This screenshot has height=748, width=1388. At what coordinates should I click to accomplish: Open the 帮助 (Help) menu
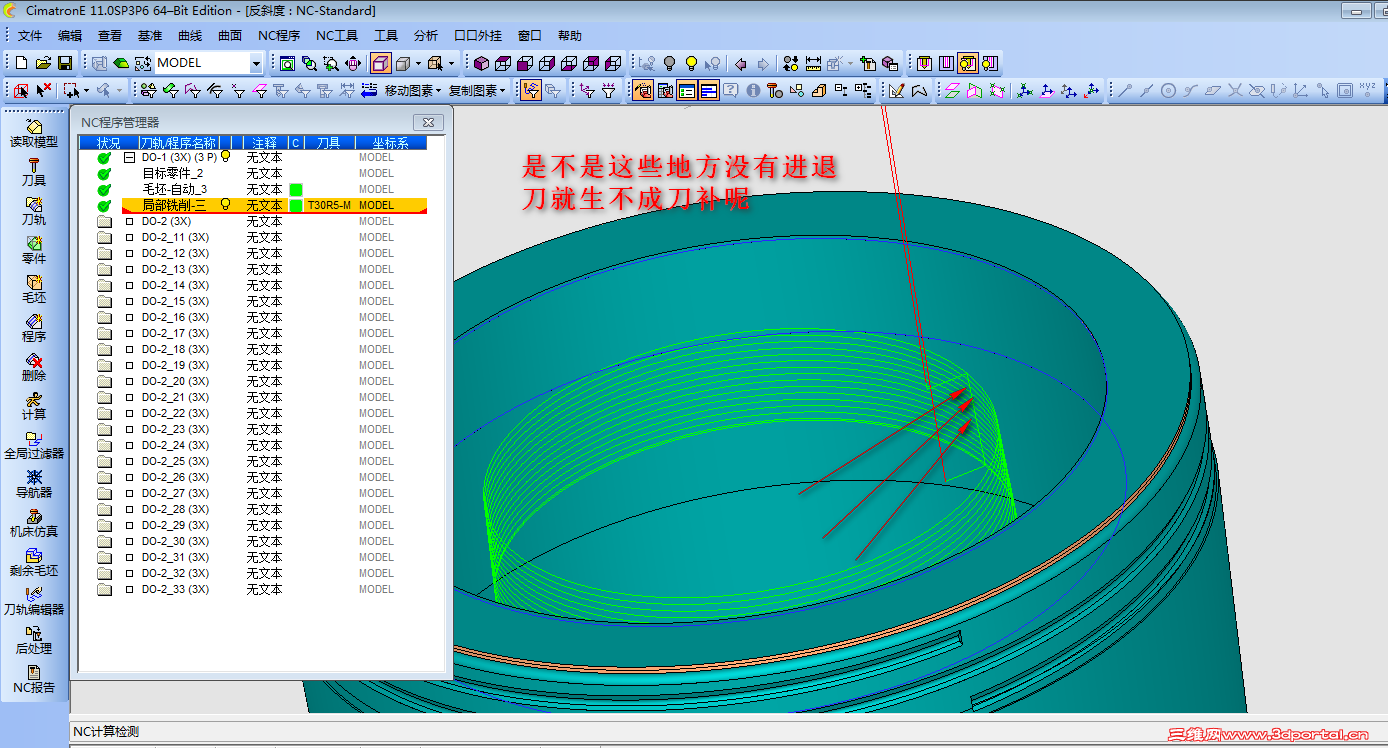click(x=570, y=36)
